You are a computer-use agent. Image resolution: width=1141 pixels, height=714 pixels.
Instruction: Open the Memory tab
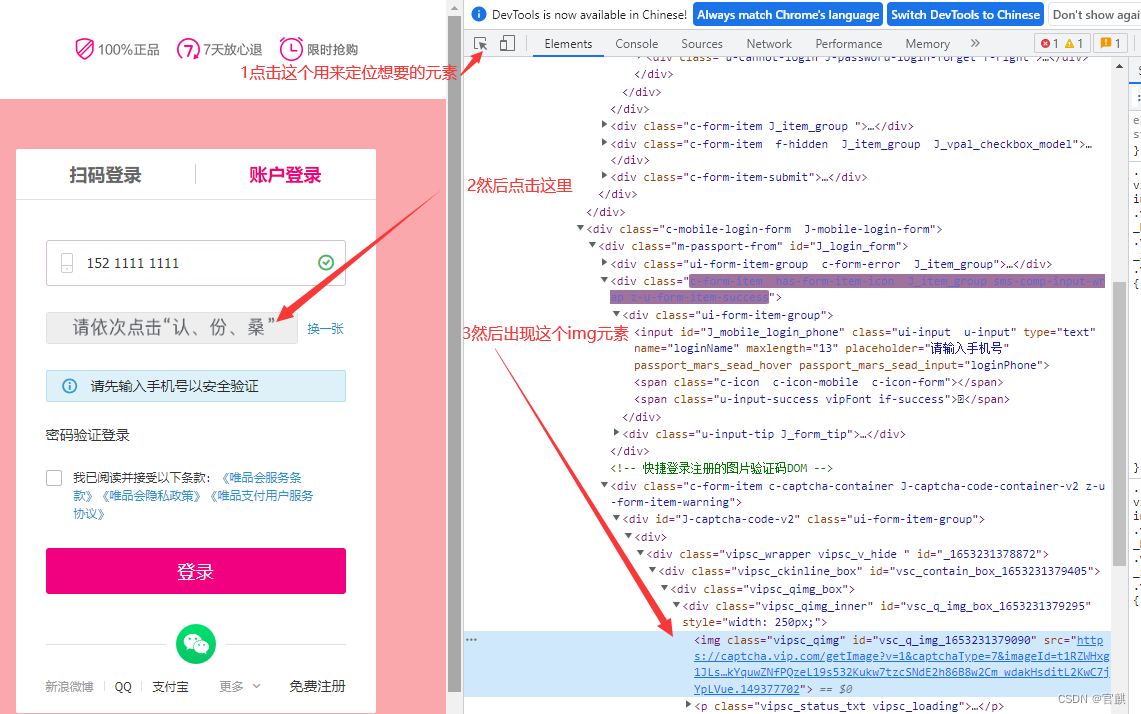(927, 44)
